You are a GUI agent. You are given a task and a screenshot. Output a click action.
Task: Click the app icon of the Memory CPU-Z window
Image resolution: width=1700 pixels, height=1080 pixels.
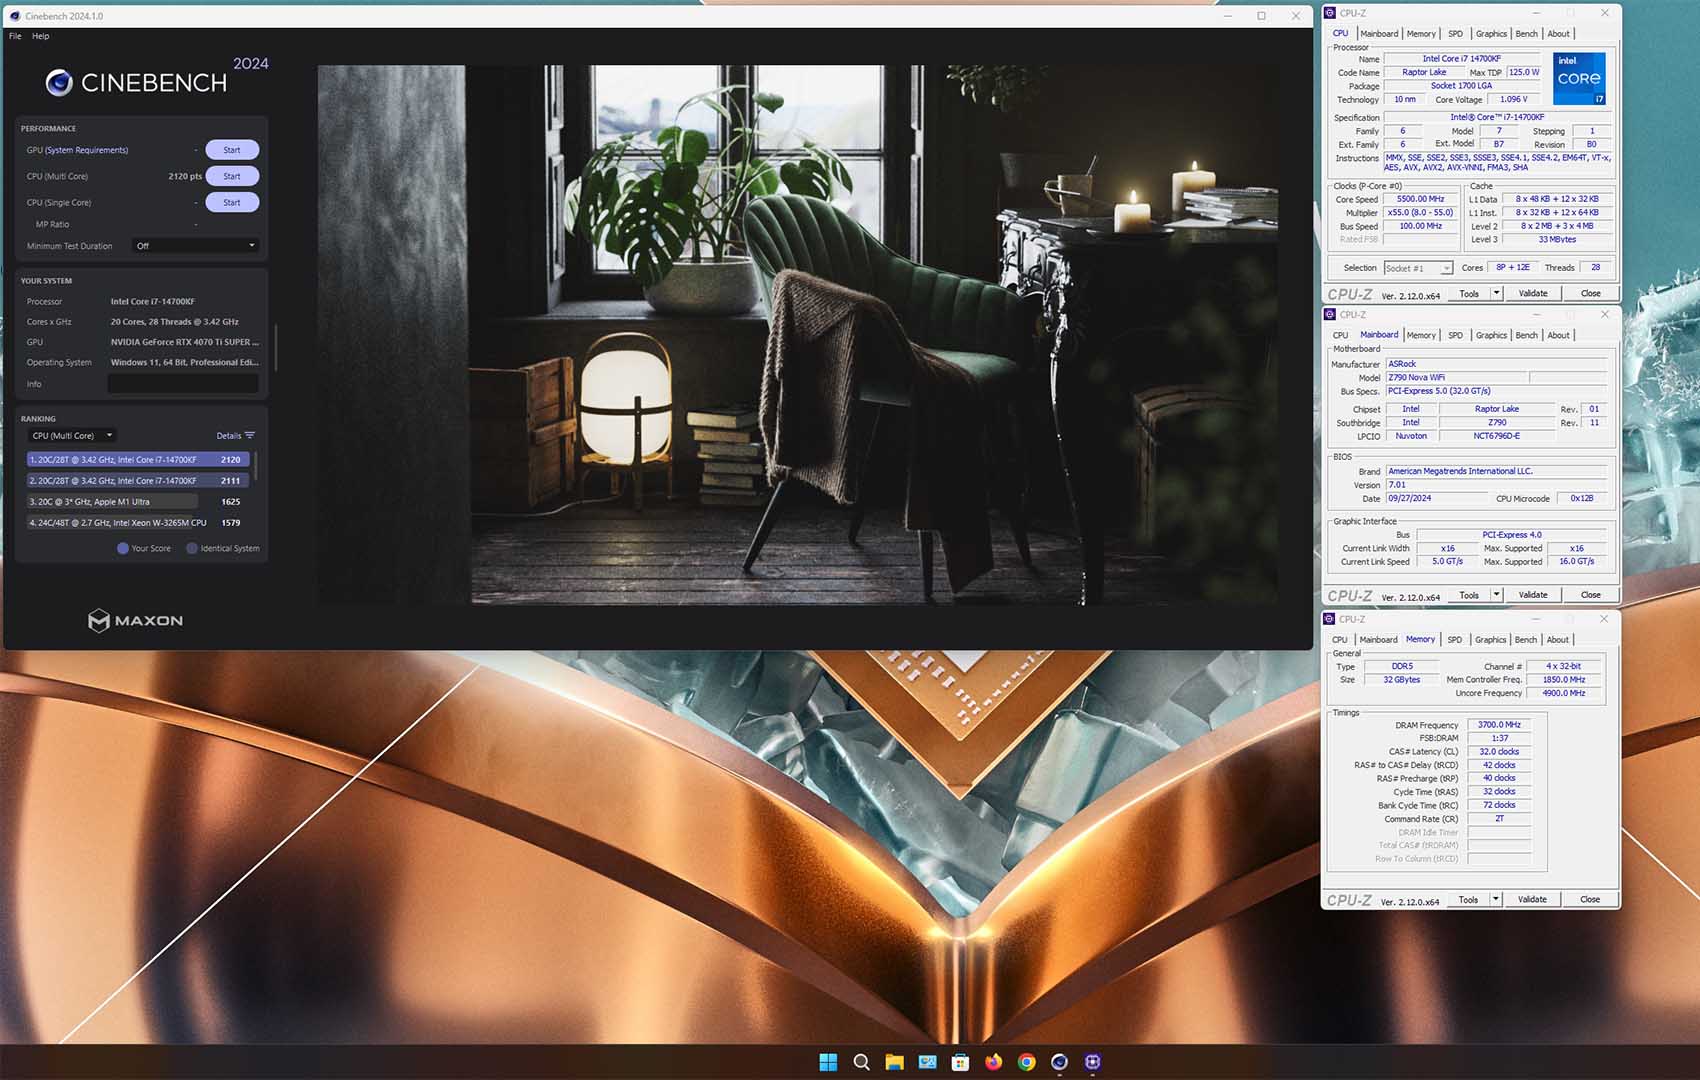(1330, 619)
